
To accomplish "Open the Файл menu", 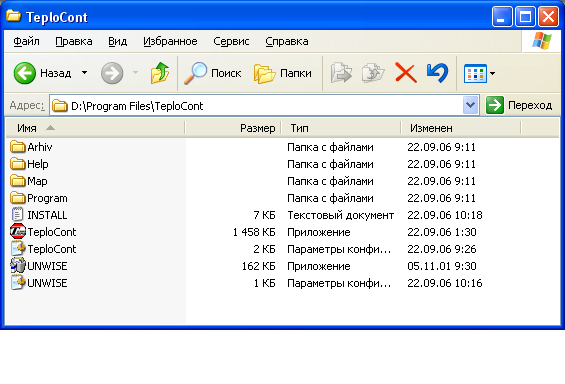I will pos(26,41).
